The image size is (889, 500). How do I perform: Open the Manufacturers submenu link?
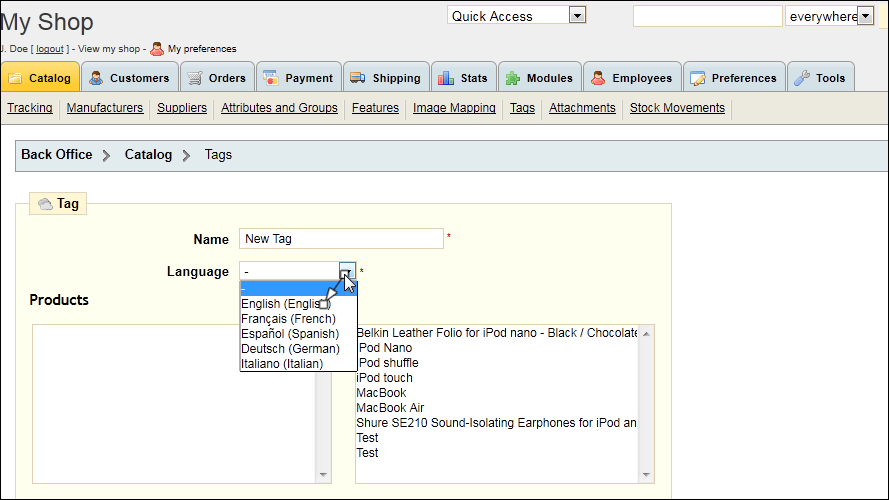tap(105, 108)
